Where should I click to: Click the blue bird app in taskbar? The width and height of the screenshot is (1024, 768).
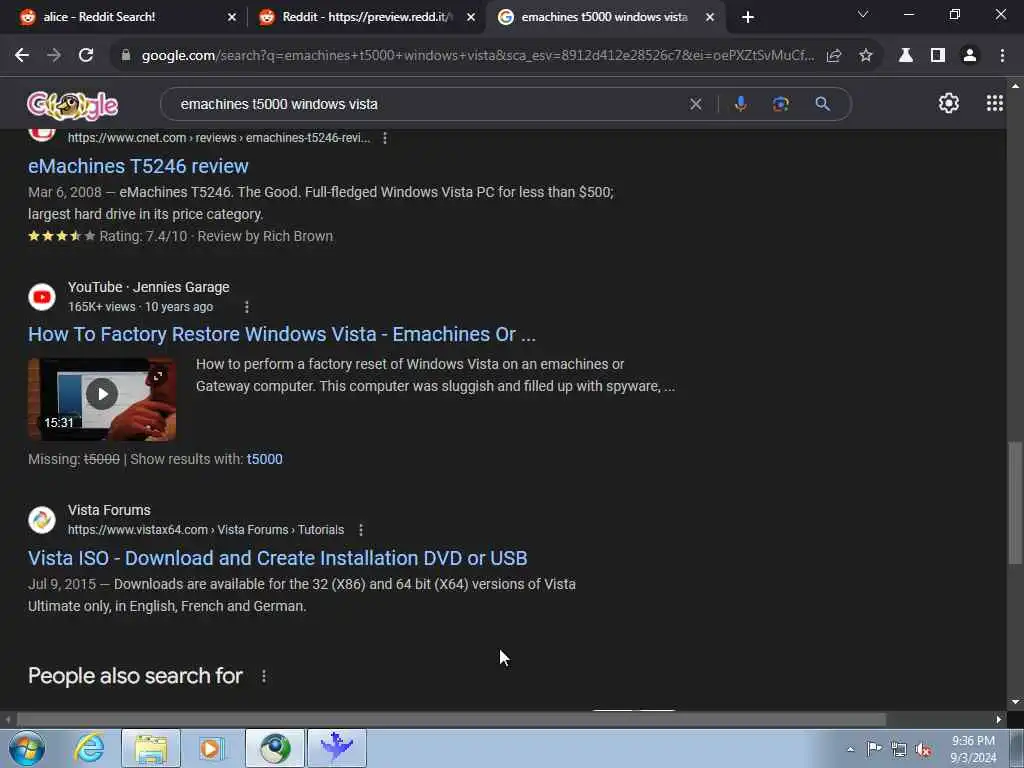(x=337, y=748)
